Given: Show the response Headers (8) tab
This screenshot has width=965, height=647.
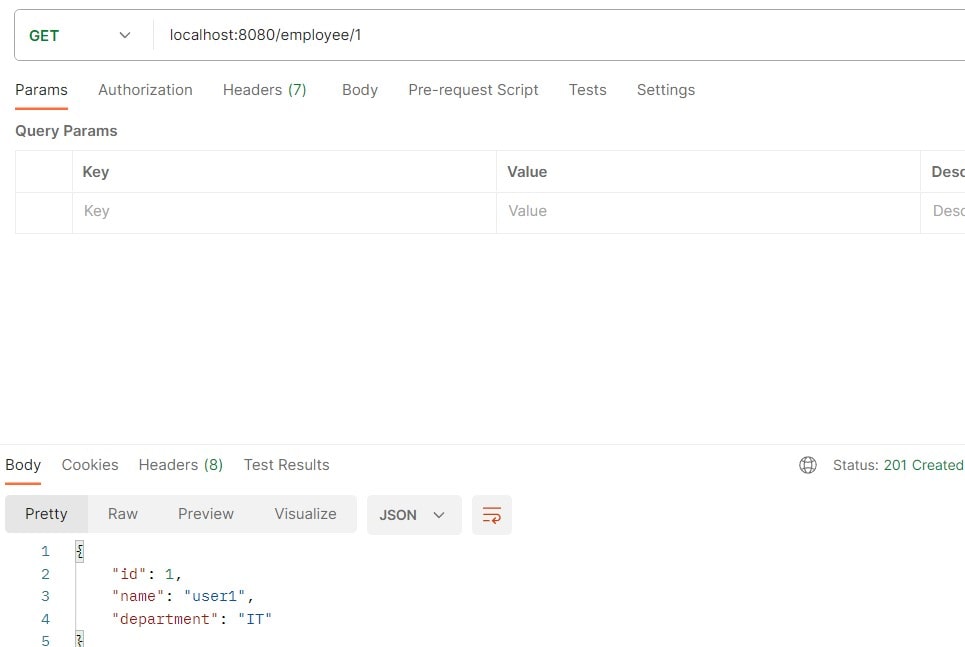Looking at the screenshot, I should [x=180, y=465].
